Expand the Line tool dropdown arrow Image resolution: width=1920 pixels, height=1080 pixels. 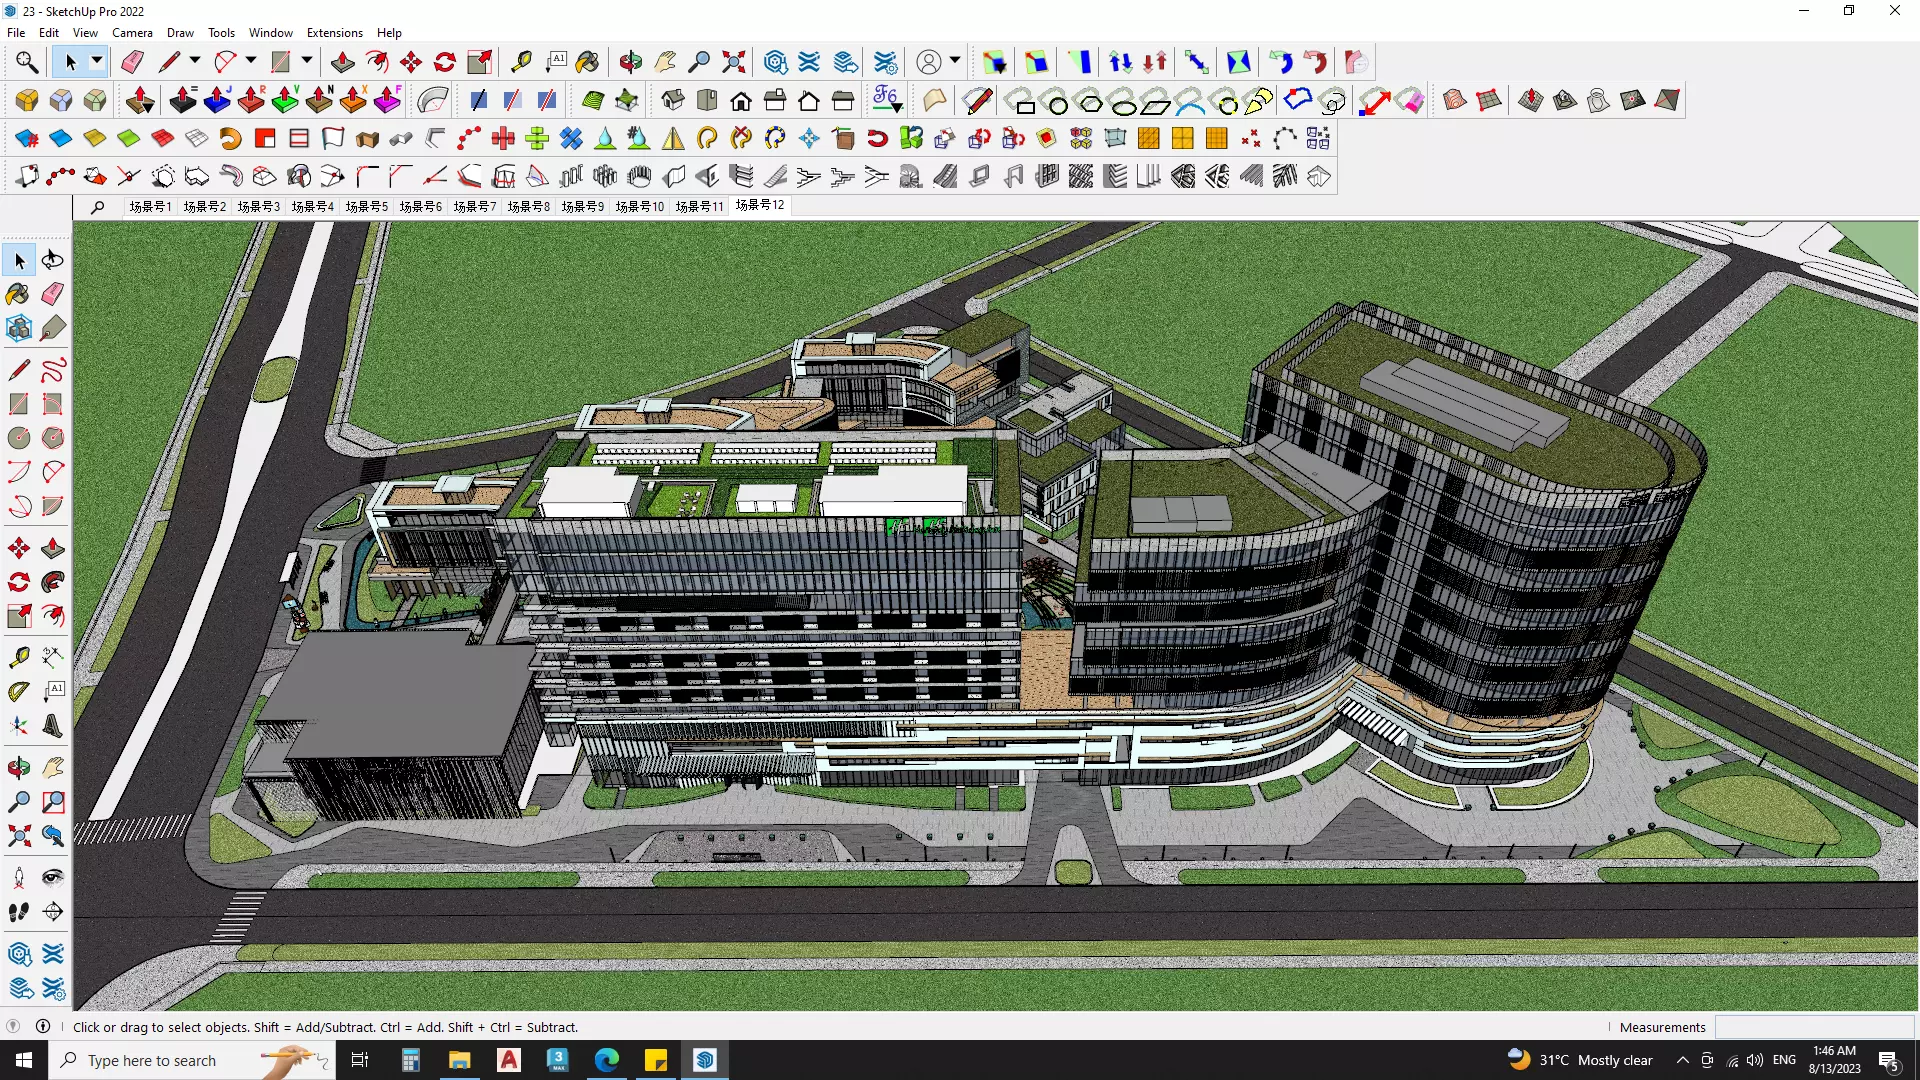(x=195, y=62)
